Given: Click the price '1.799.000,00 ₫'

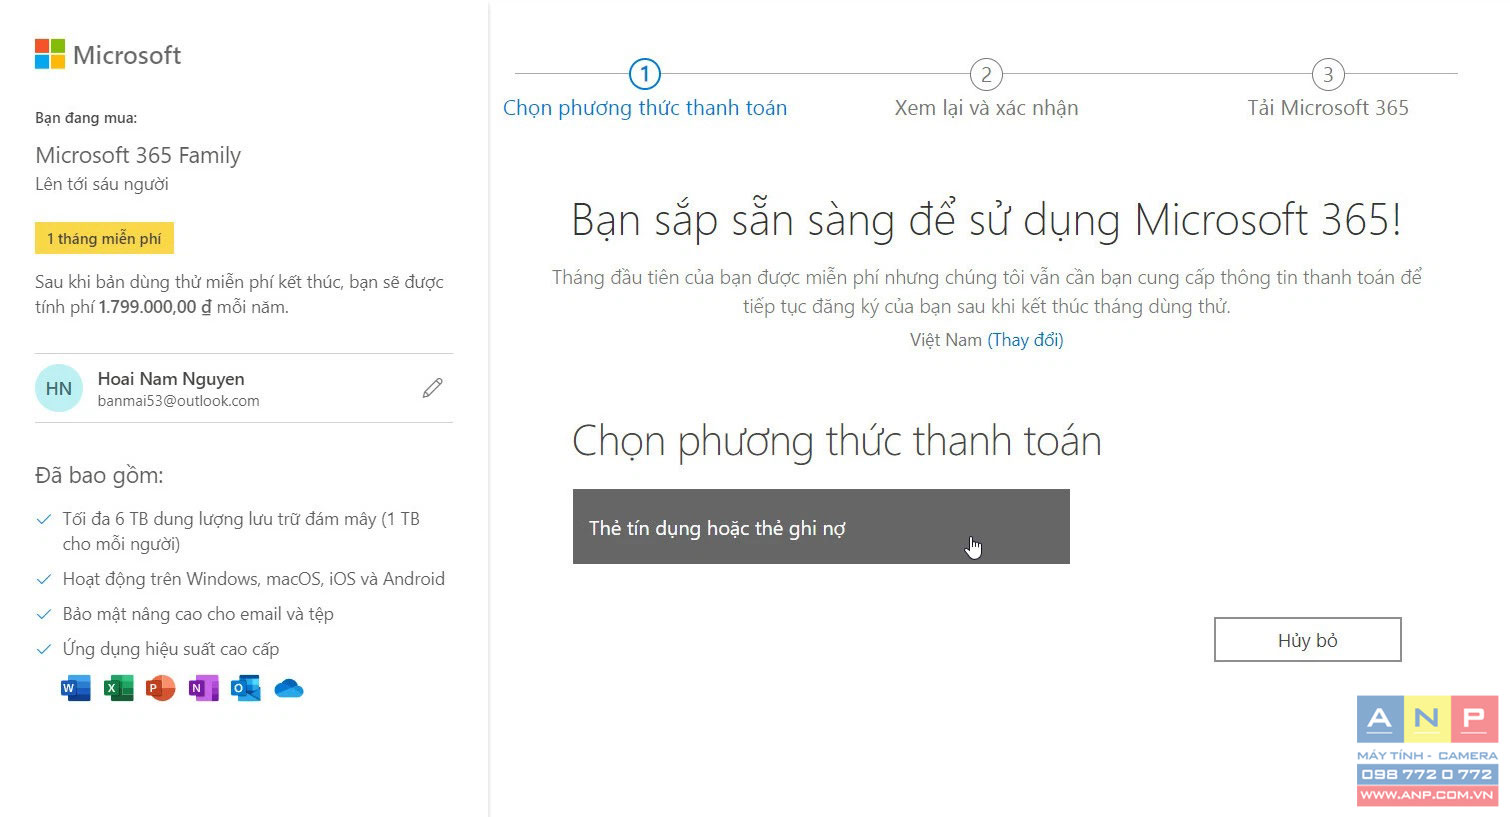Looking at the screenshot, I should pos(155,307).
